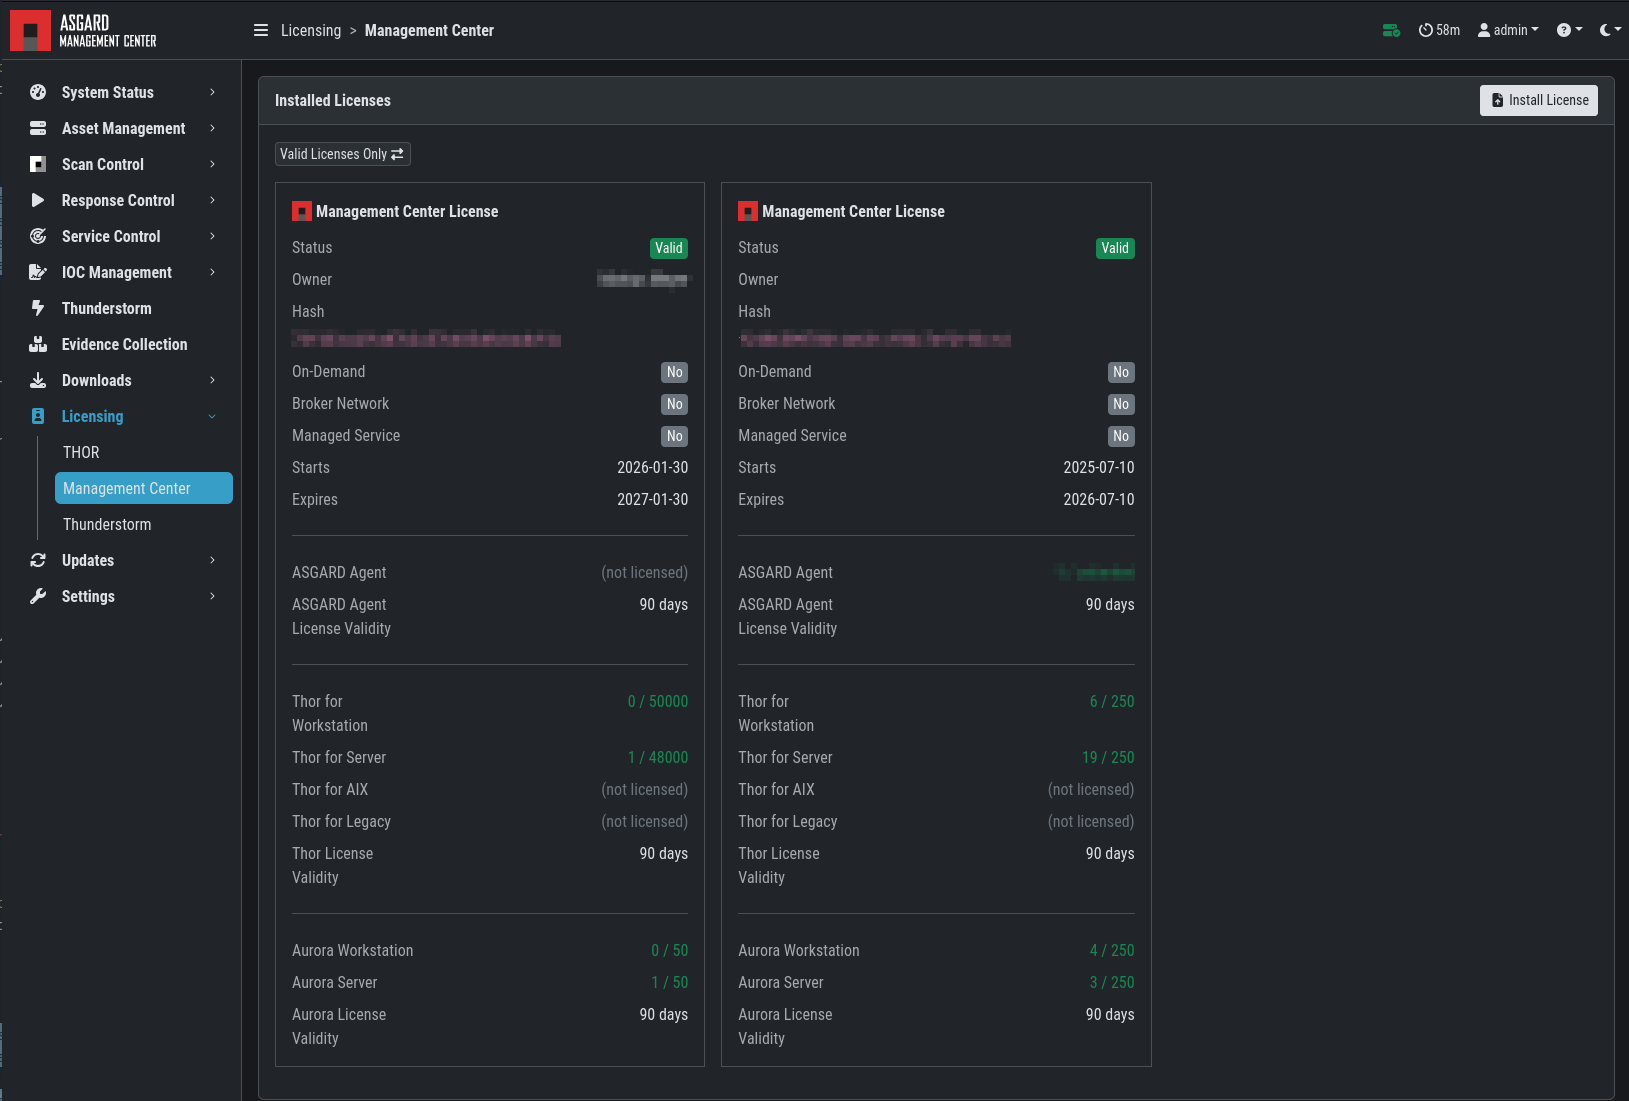Click the Updates refresh icon
Image resolution: width=1629 pixels, height=1101 pixels.
coord(38,560)
